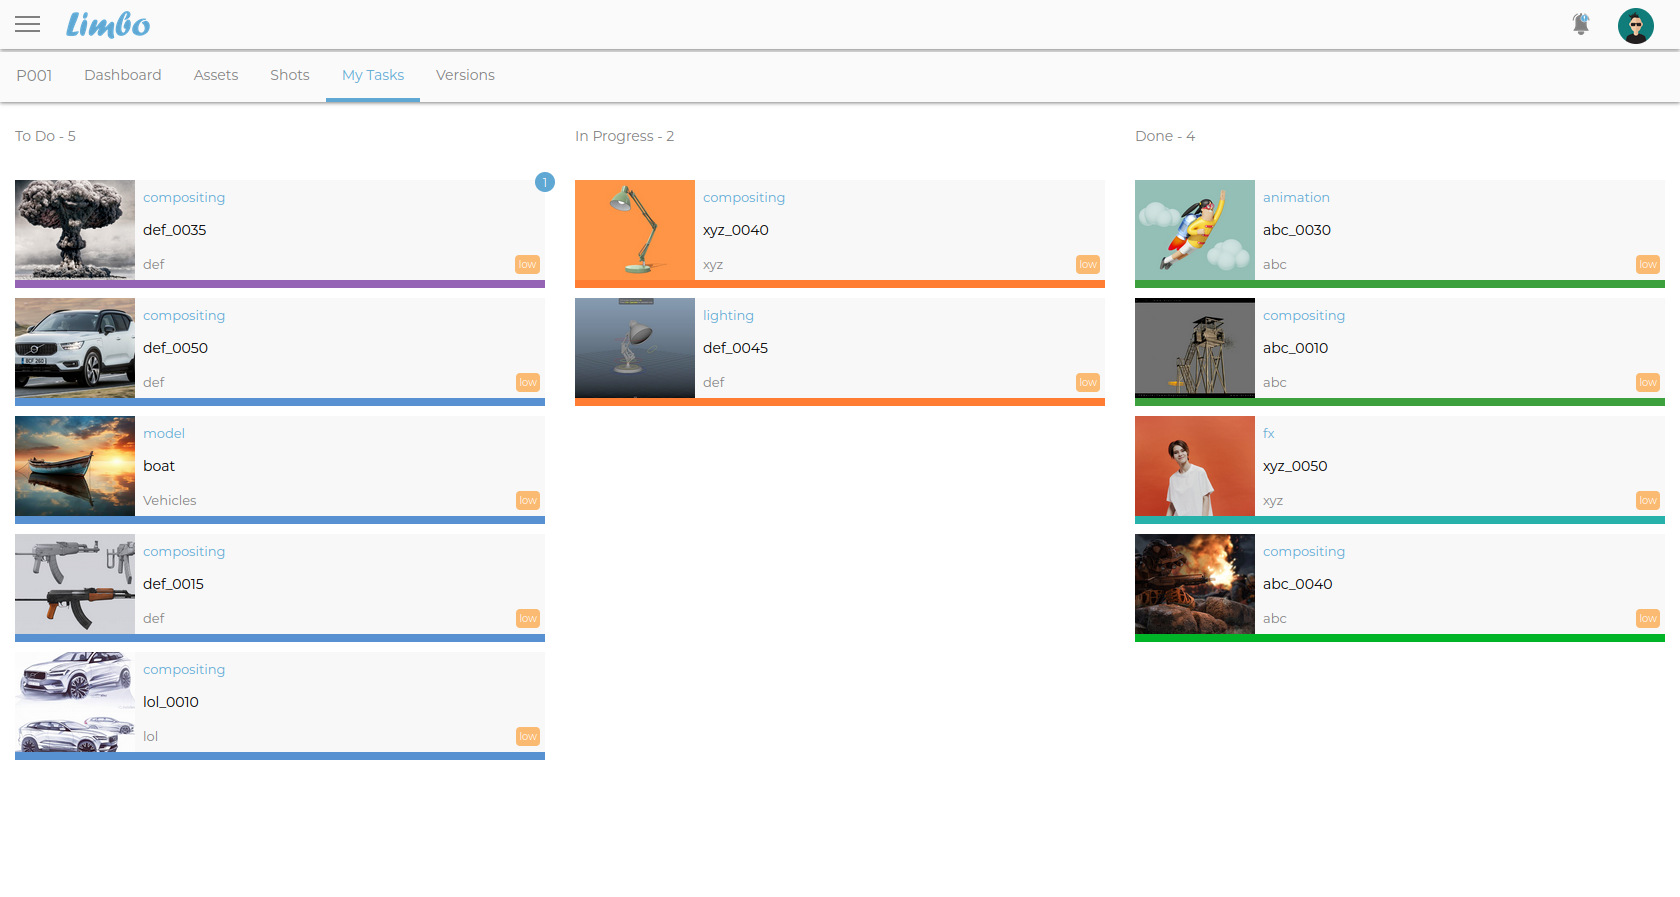Viewport: 1680px width, 897px height.
Task: Switch to the Dashboard tab
Action: click(x=122, y=75)
